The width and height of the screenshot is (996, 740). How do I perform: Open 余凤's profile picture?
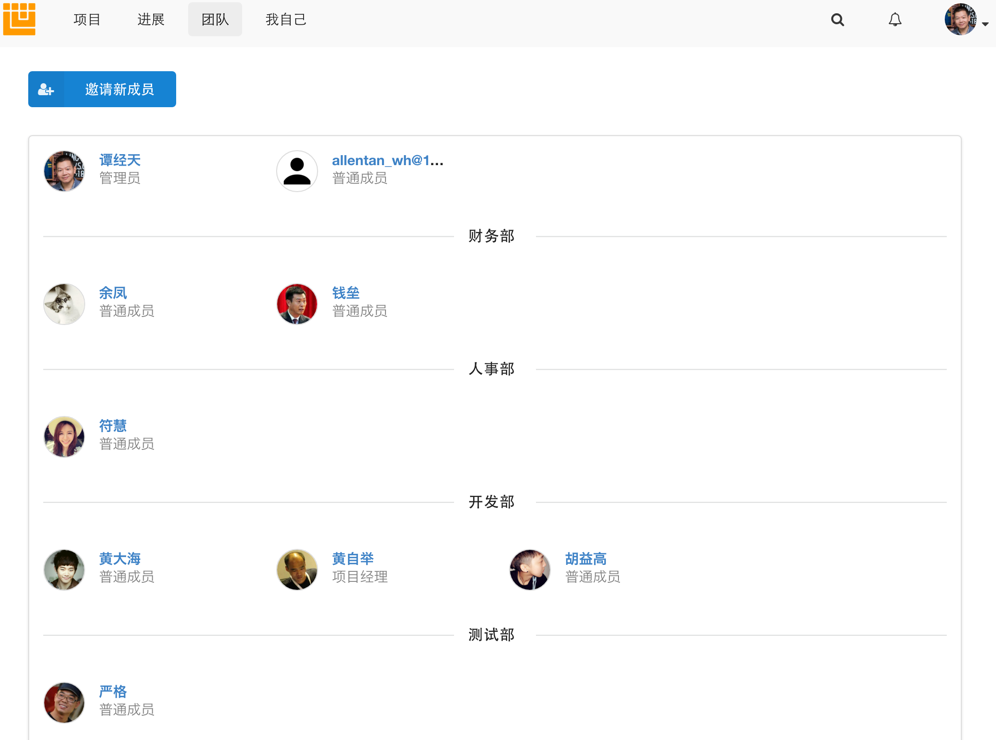click(64, 303)
